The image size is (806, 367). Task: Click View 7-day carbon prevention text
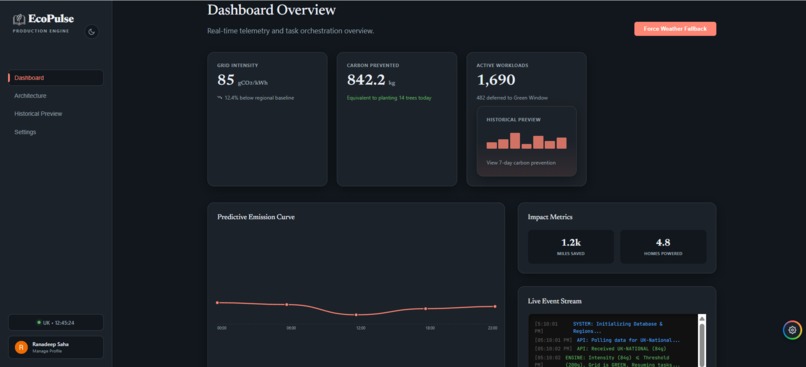pyautogui.click(x=521, y=163)
